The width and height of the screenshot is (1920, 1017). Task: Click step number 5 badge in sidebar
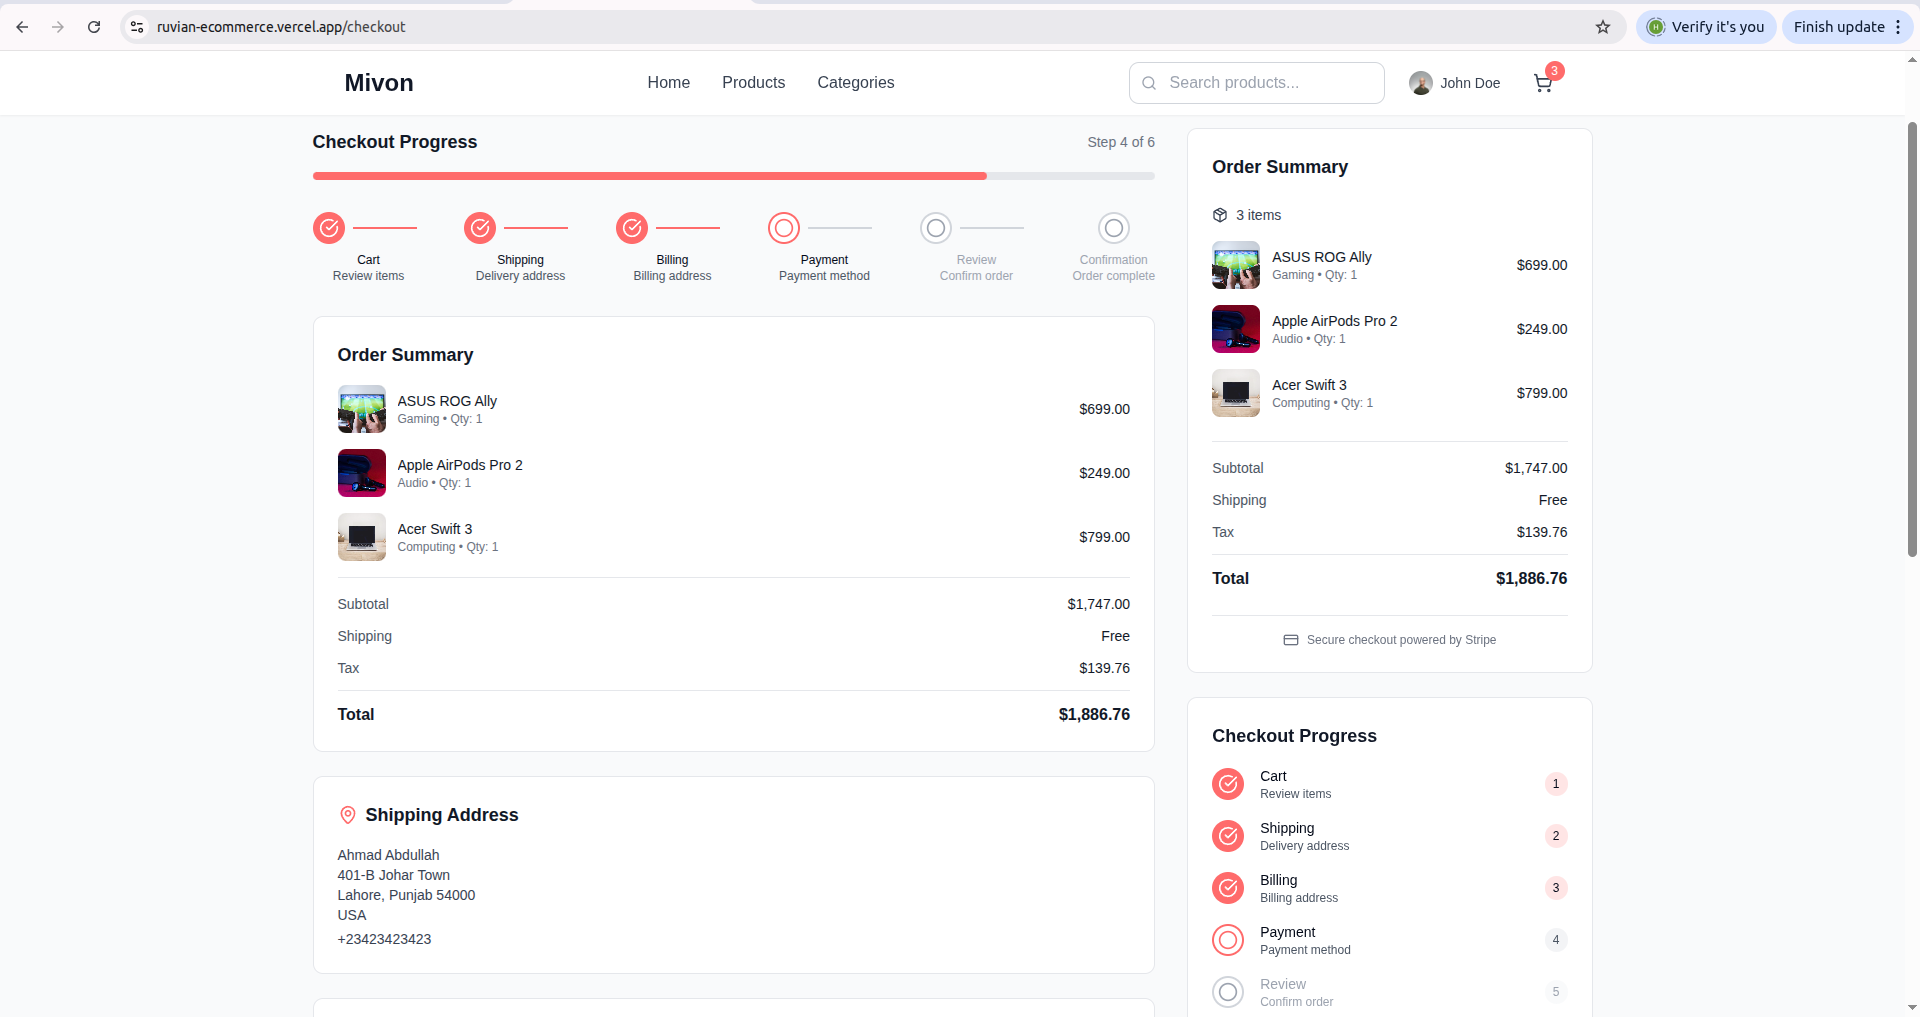(x=1556, y=992)
